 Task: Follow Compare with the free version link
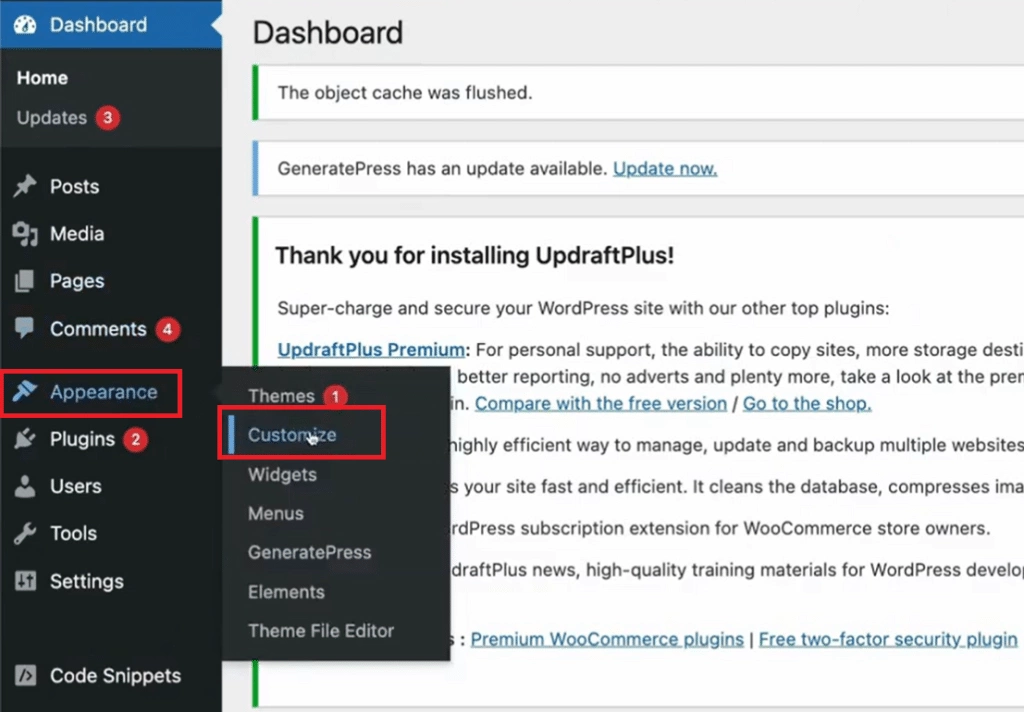(x=600, y=404)
